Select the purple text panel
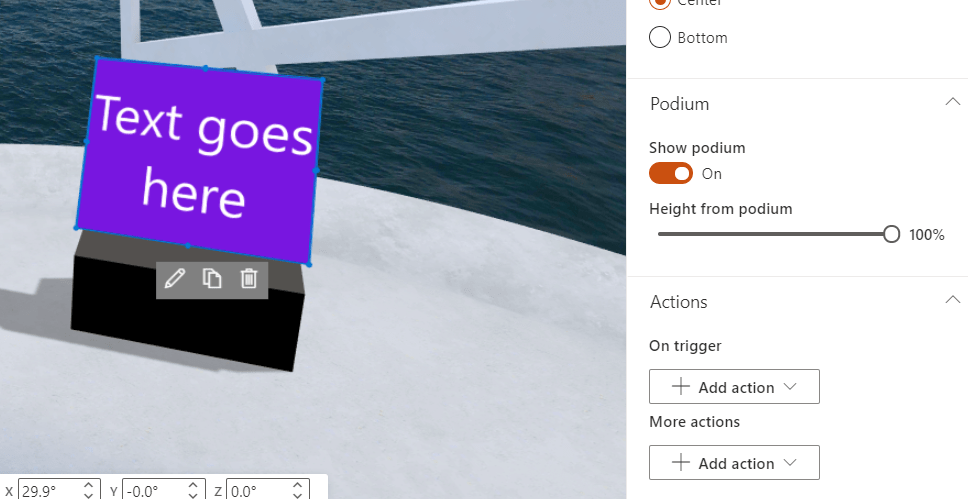 click(x=200, y=160)
